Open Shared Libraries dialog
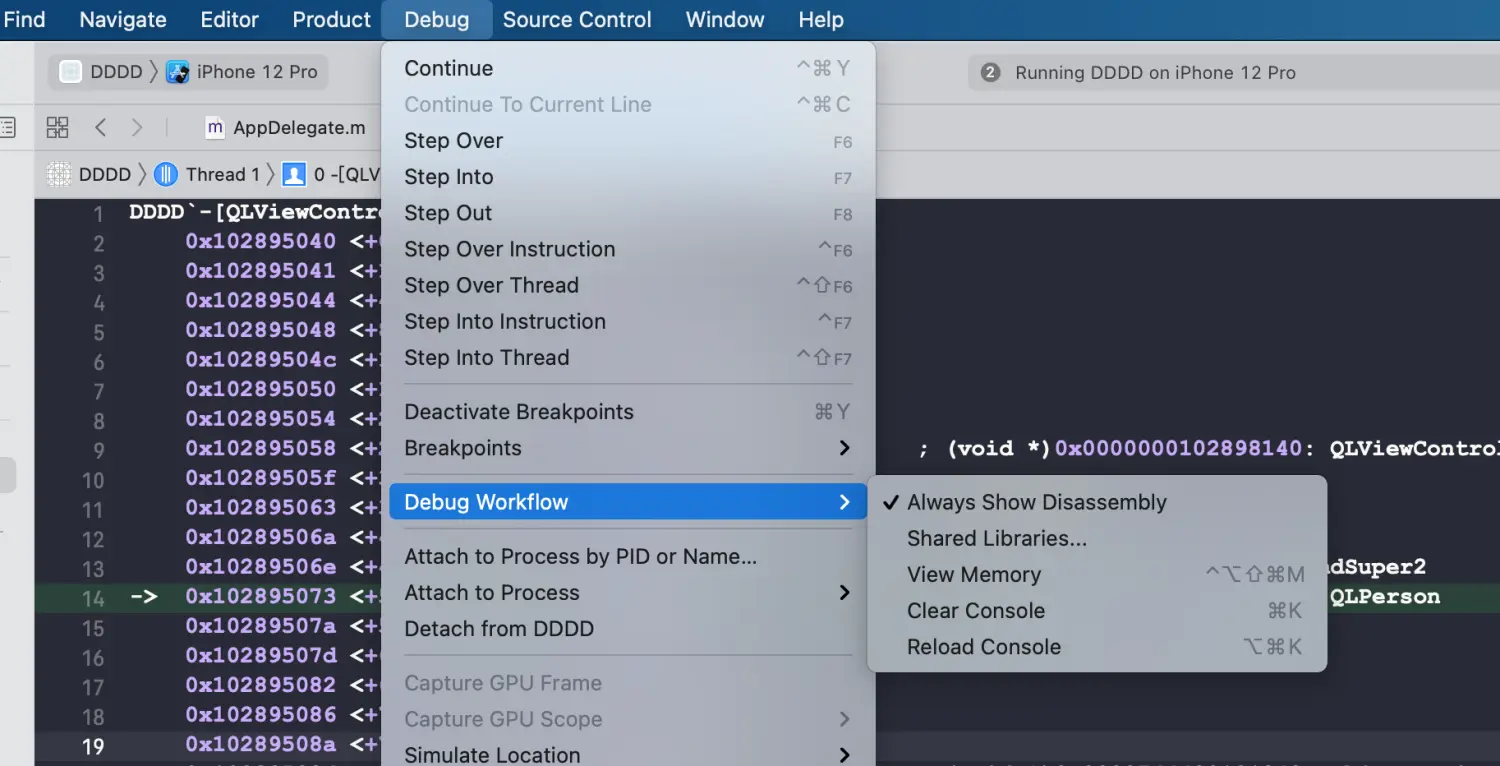1500x766 pixels. point(996,539)
